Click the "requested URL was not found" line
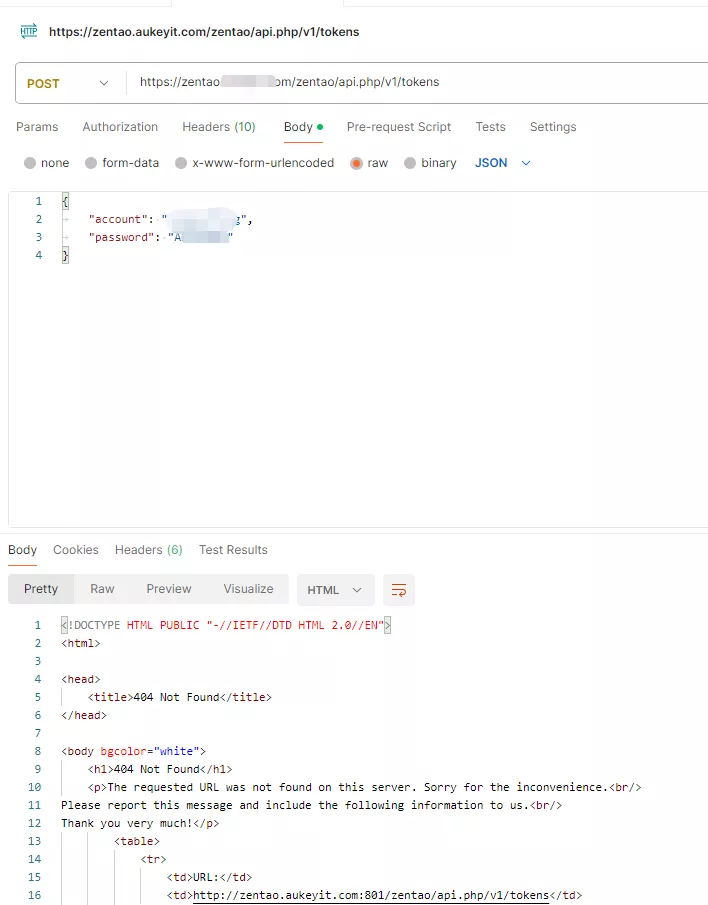 pyautogui.click(x=364, y=787)
